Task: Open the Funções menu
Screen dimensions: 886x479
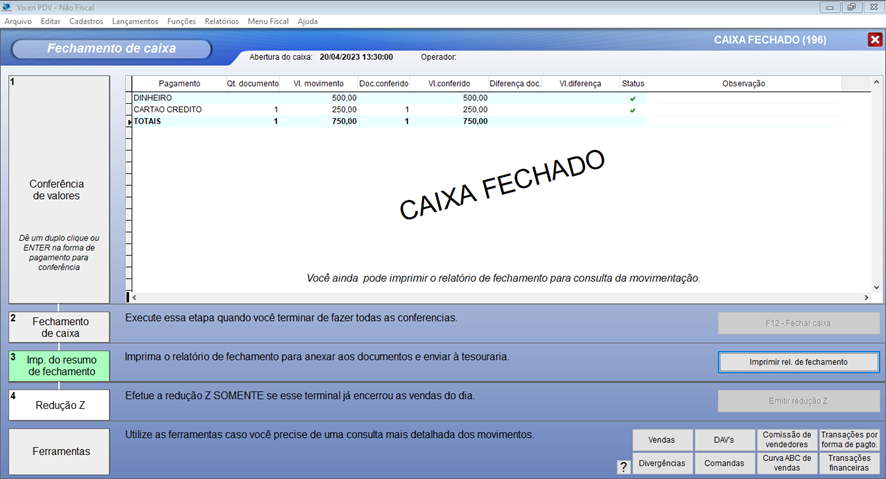Action: pos(181,21)
